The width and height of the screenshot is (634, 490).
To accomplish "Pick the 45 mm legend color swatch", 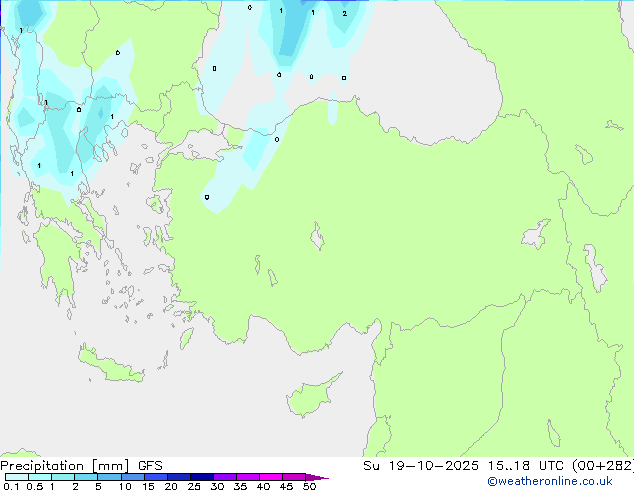I will coord(294,477).
